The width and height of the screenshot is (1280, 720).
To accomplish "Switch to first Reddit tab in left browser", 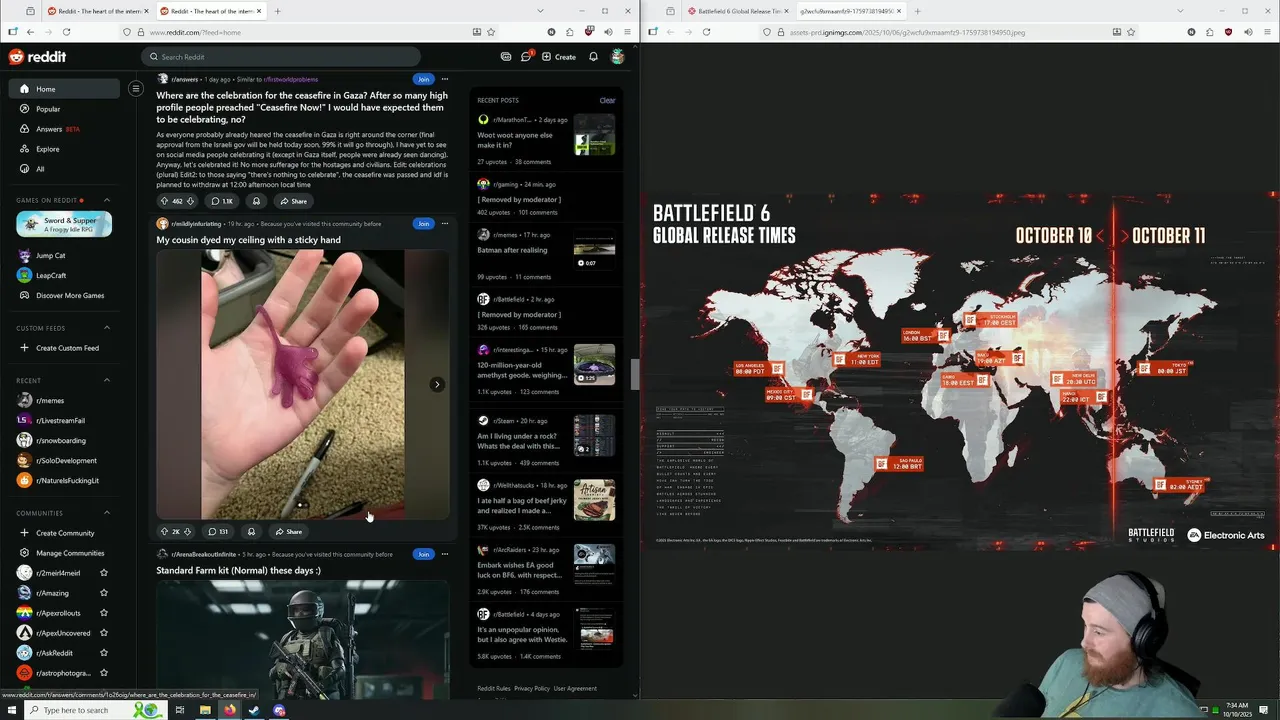I will pyautogui.click(x=96, y=11).
